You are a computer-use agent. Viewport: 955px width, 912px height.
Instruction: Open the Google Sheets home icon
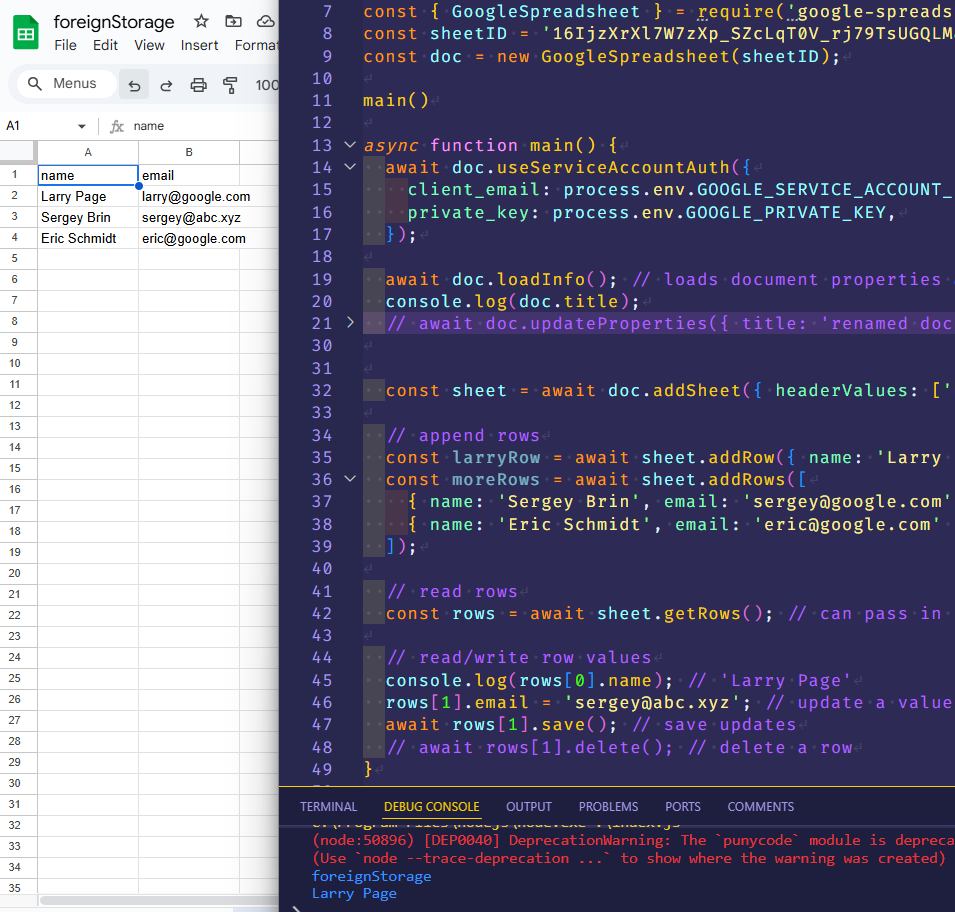coord(26,33)
